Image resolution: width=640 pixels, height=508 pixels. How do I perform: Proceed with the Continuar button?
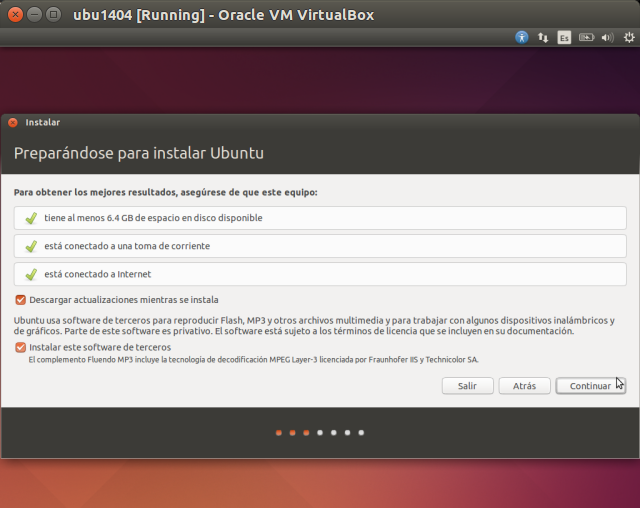pos(591,386)
